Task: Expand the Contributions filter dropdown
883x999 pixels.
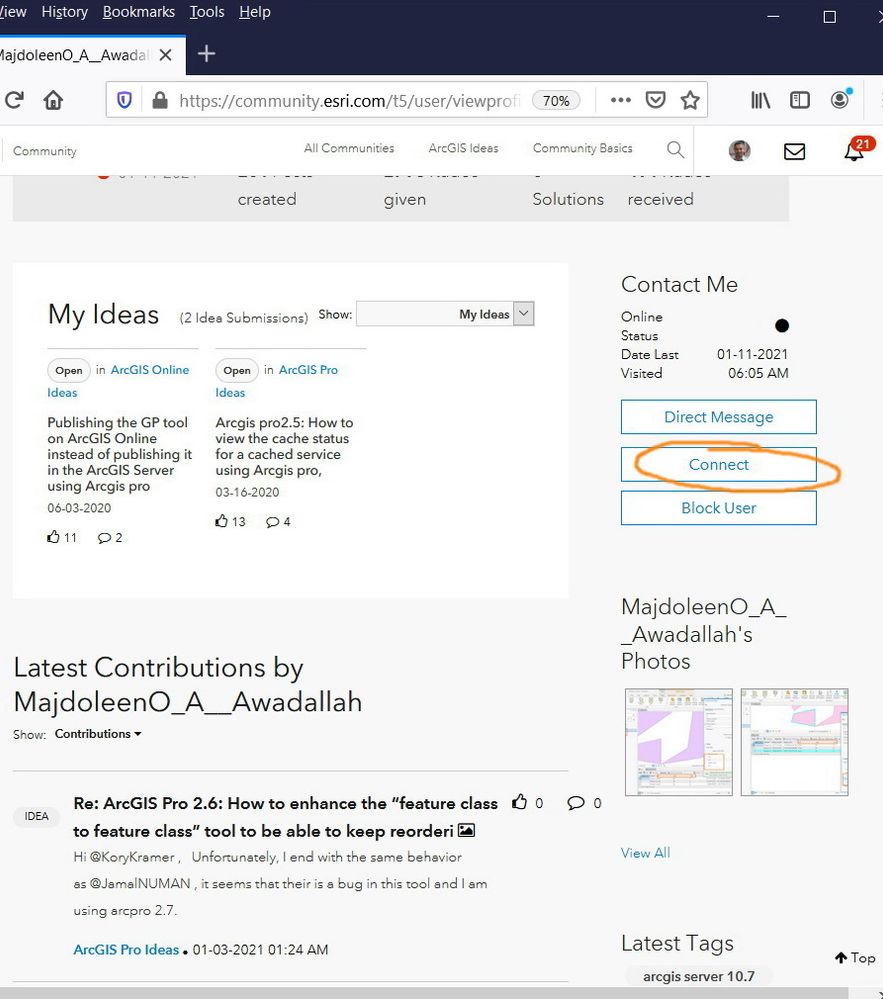Action: tap(98, 734)
